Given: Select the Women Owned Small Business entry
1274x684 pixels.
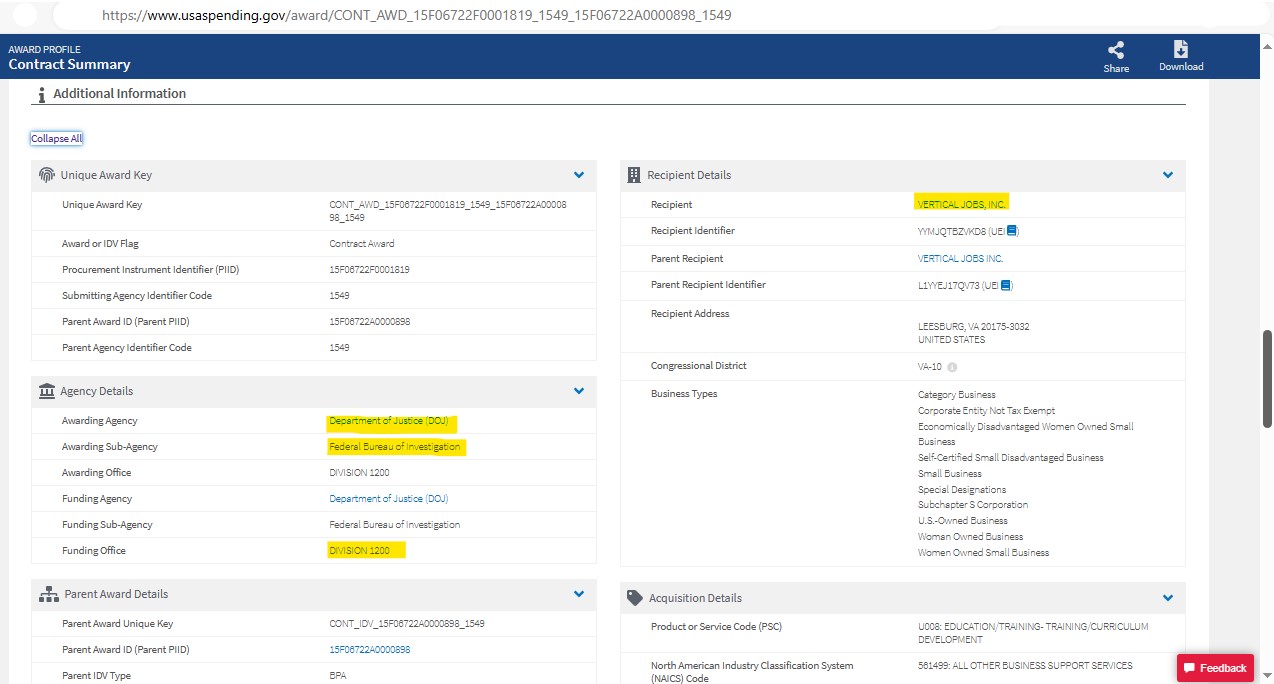Looking at the screenshot, I should pos(983,553).
